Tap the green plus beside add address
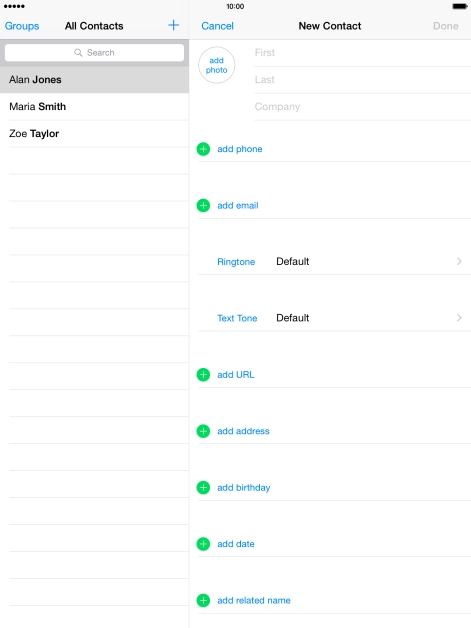This screenshot has width=471, height=628. 203,431
